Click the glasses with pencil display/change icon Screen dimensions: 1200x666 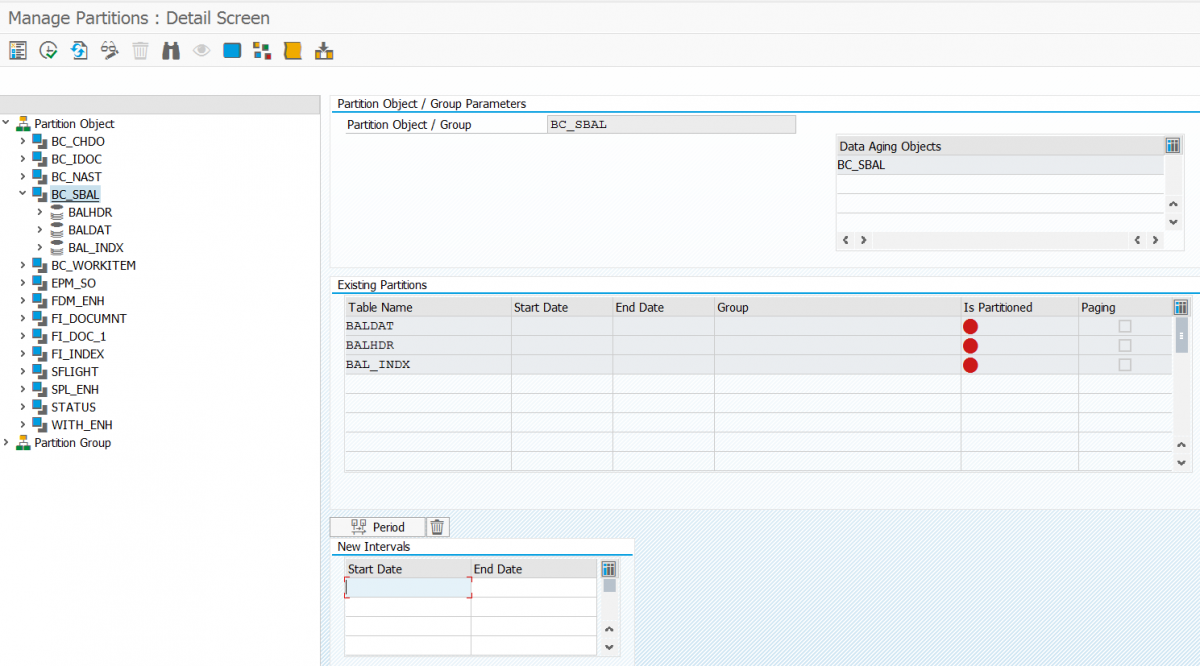(x=110, y=50)
